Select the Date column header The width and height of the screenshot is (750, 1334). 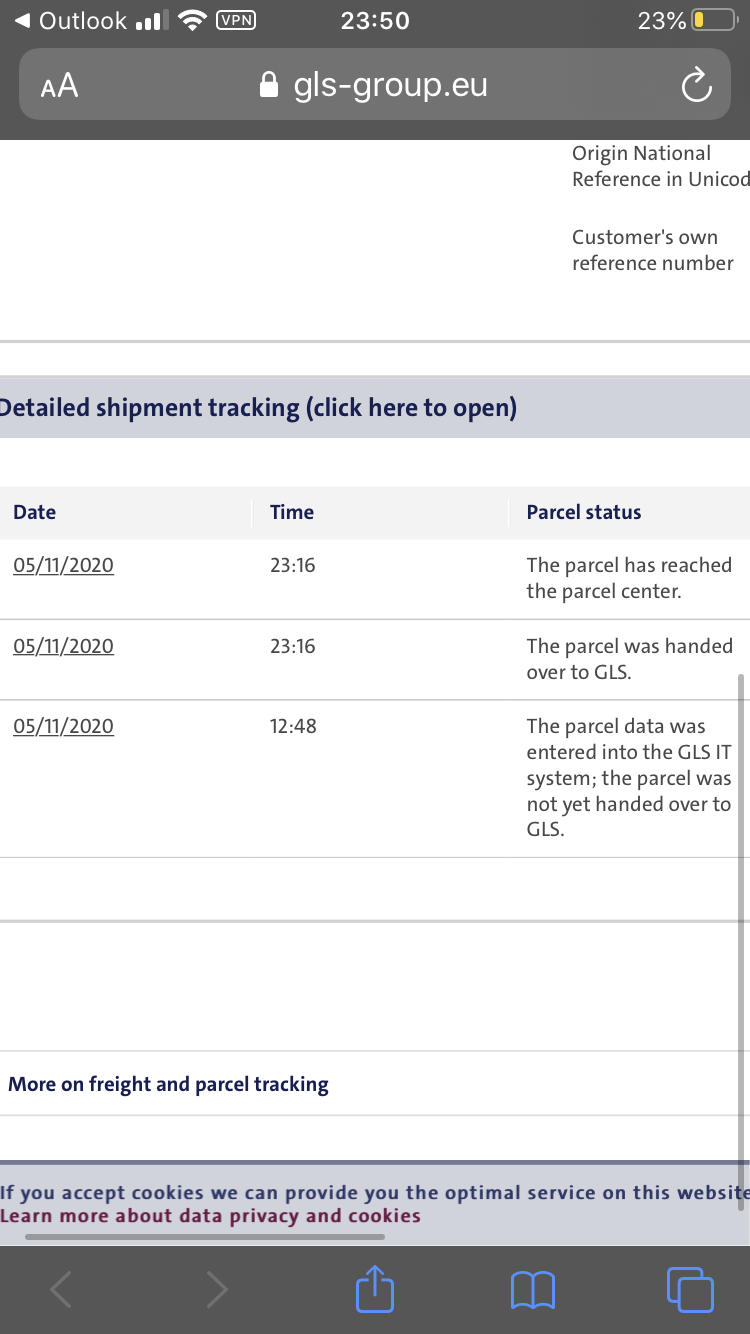(34, 512)
